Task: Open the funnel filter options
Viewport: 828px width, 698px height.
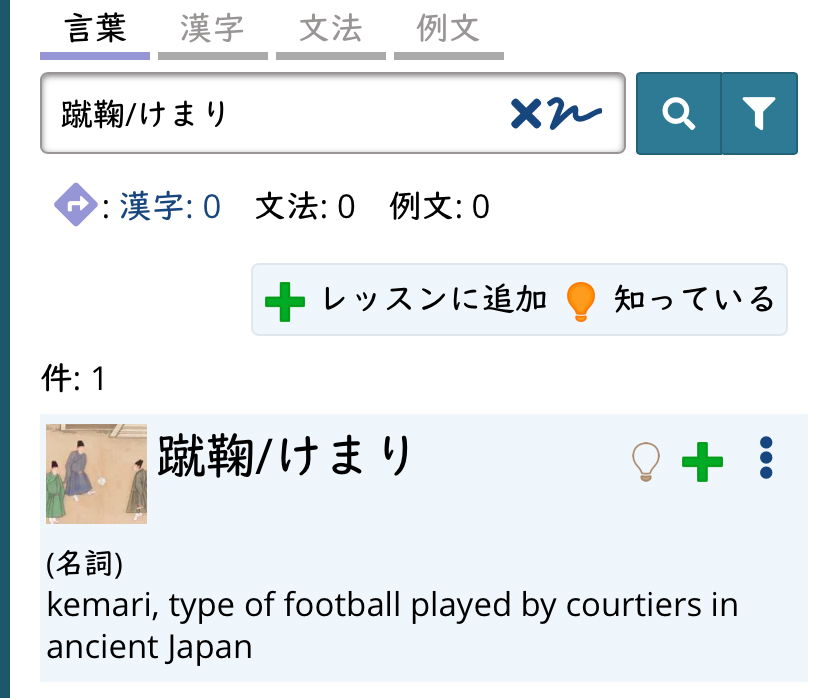Action: click(759, 114)
